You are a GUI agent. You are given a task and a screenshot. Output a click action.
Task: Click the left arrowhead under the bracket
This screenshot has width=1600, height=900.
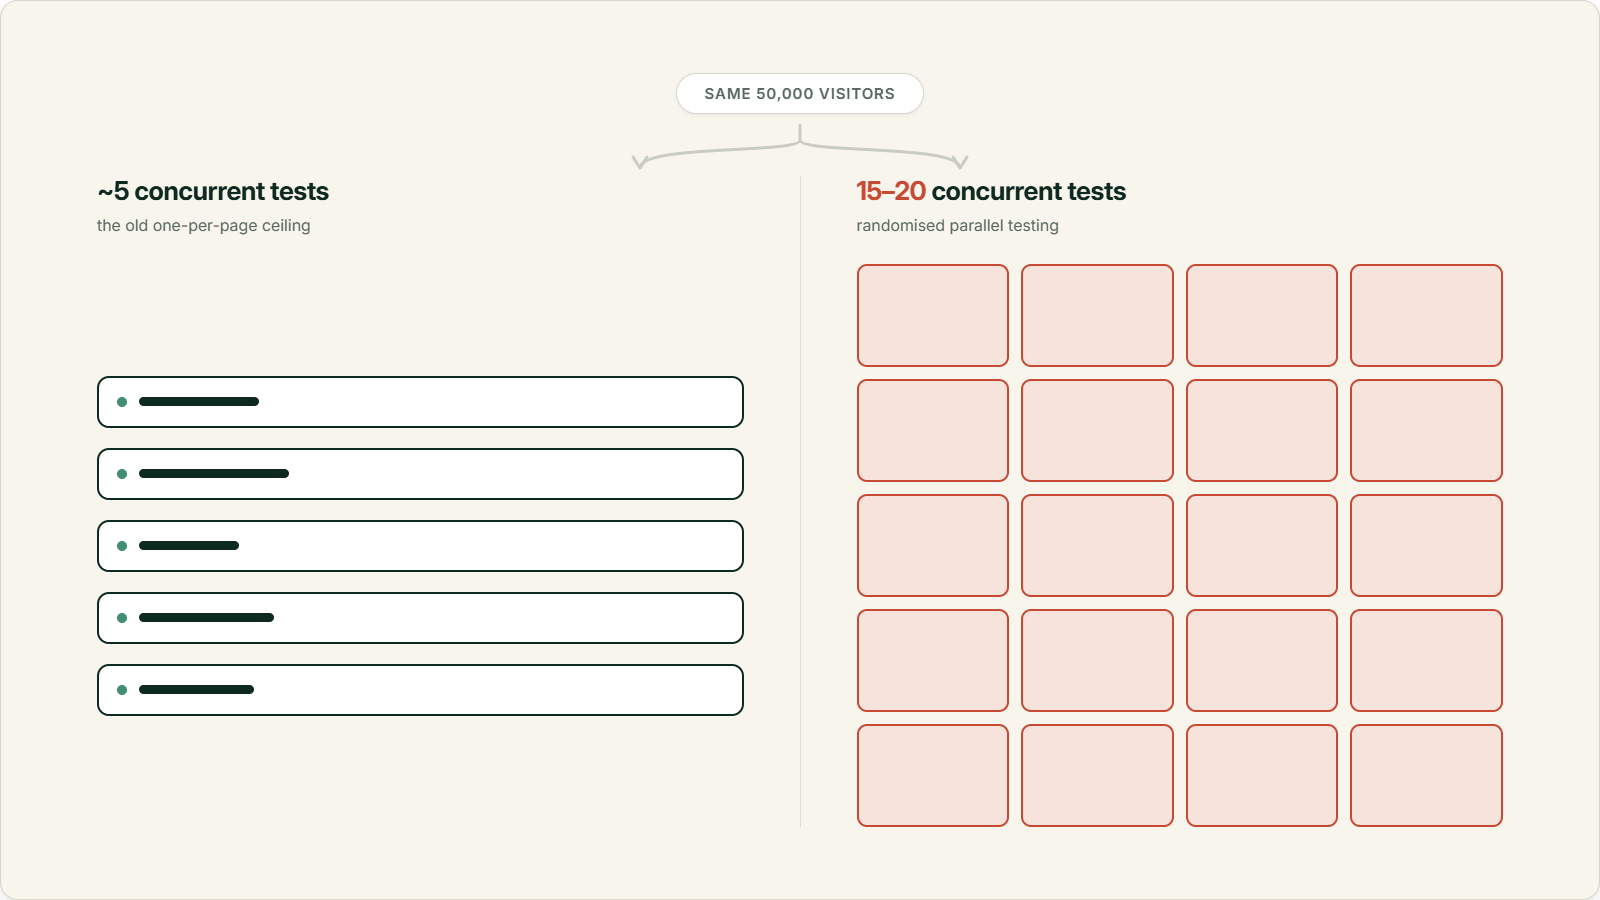[640, 162]
